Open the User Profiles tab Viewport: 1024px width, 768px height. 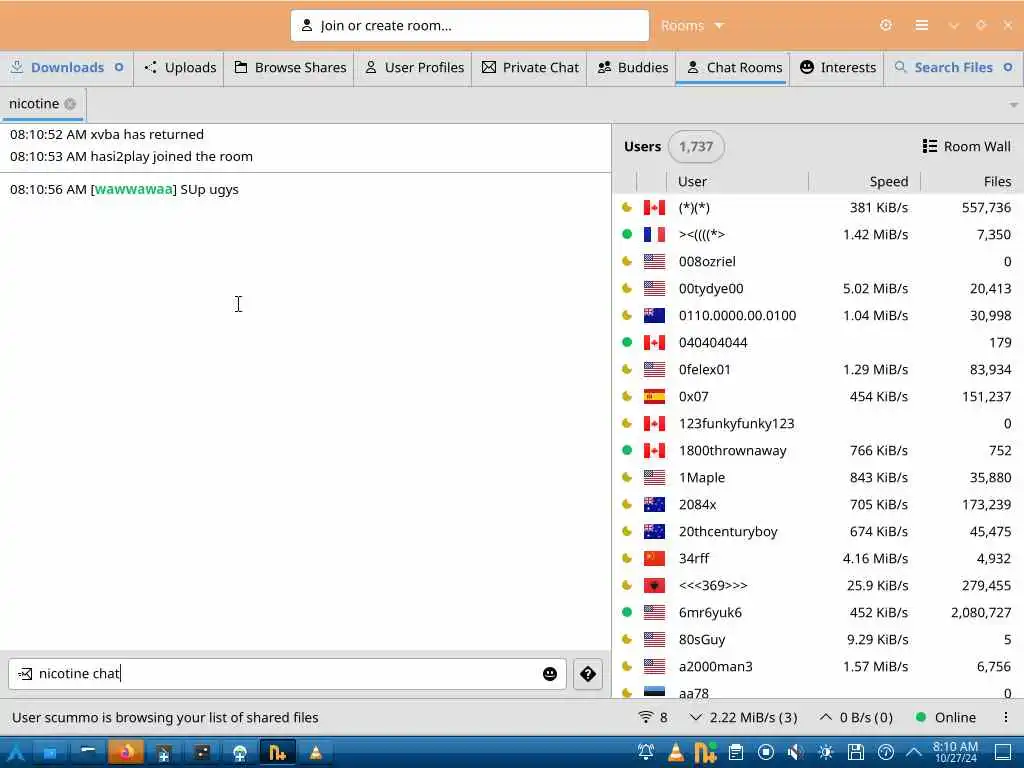pos(413,68)
